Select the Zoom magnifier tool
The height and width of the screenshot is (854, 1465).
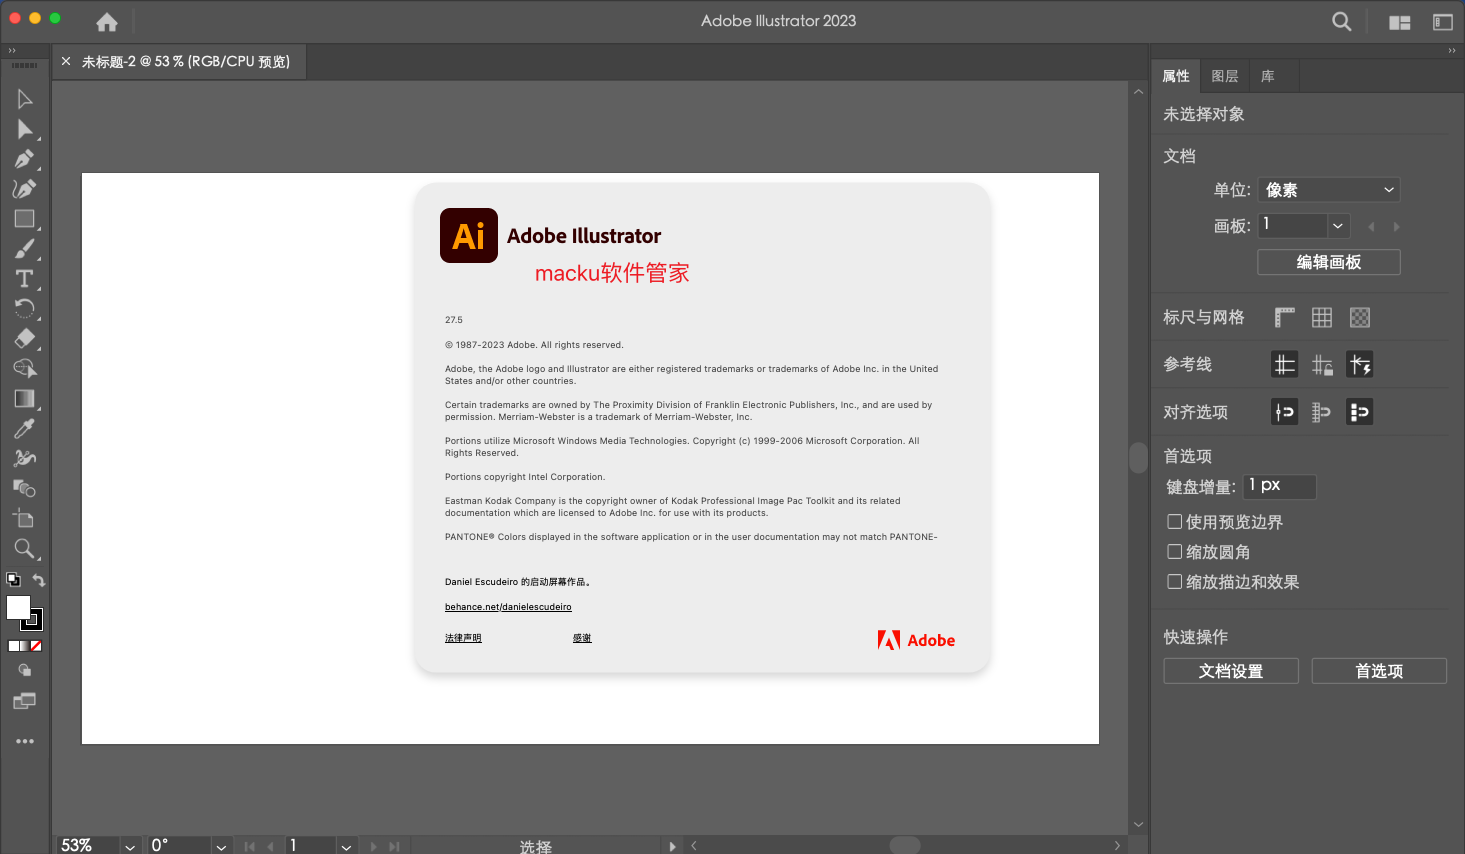point(25,548)
